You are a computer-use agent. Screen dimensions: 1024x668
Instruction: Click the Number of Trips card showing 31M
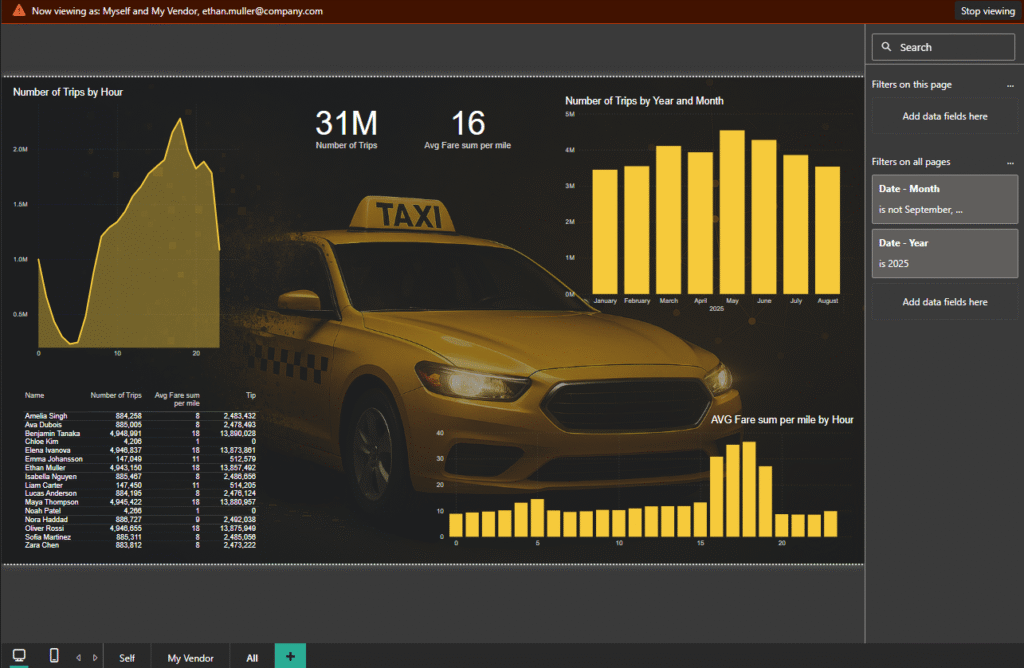coord(346,128)
